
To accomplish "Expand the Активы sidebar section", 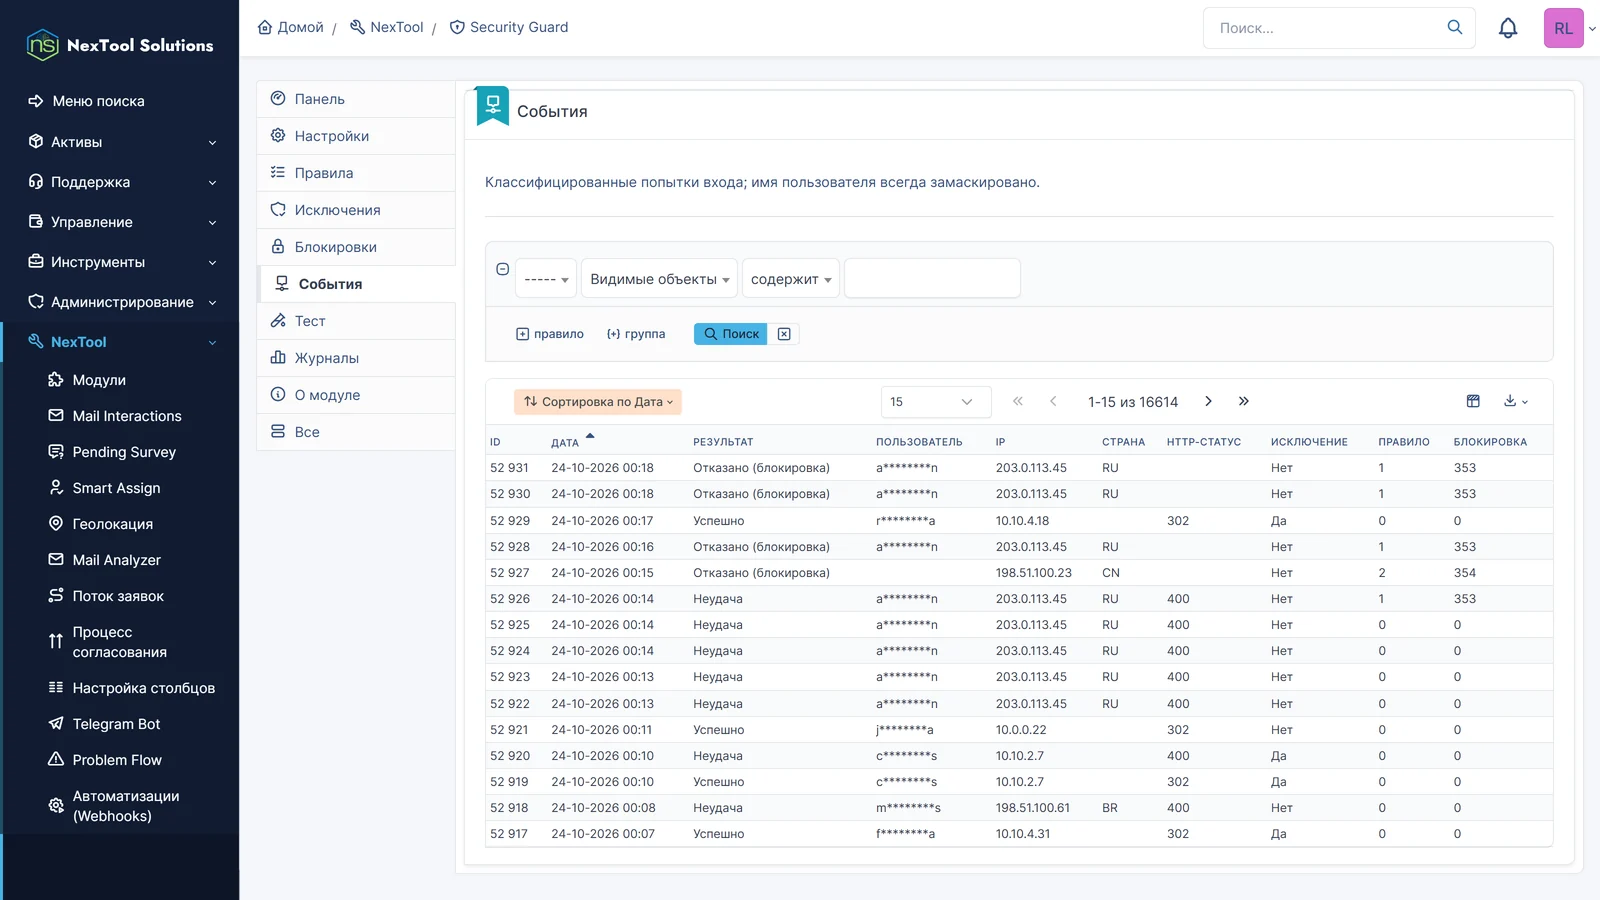I will [x=121, y=142].
